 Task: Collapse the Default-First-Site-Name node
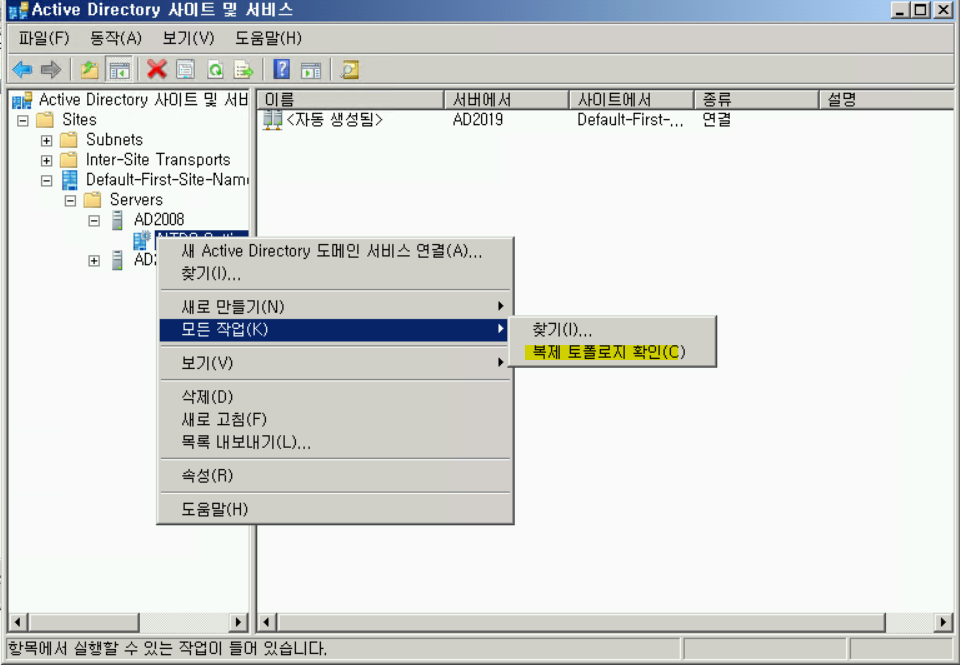(47, 181)
